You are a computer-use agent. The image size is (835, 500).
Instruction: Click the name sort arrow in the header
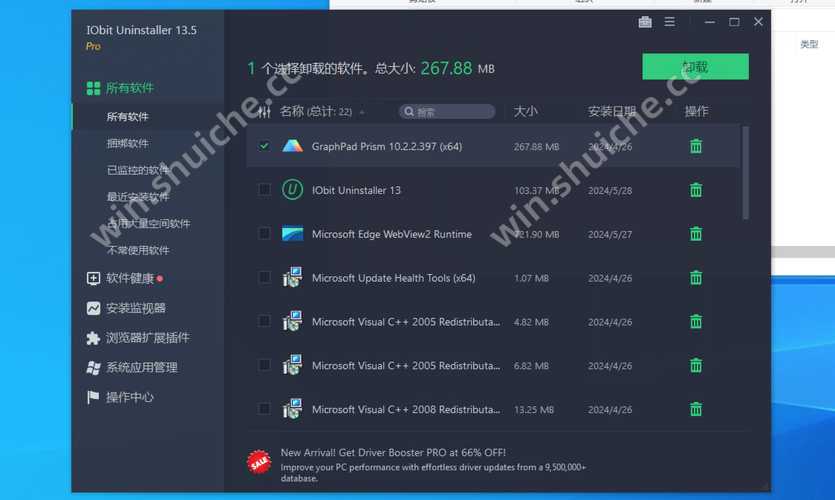362,112
